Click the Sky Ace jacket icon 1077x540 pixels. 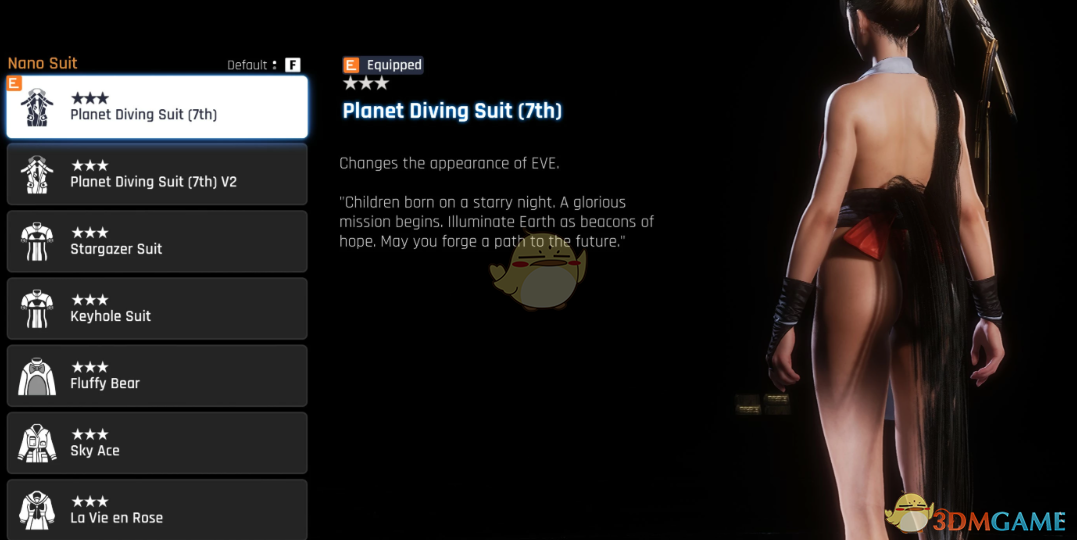37,444
